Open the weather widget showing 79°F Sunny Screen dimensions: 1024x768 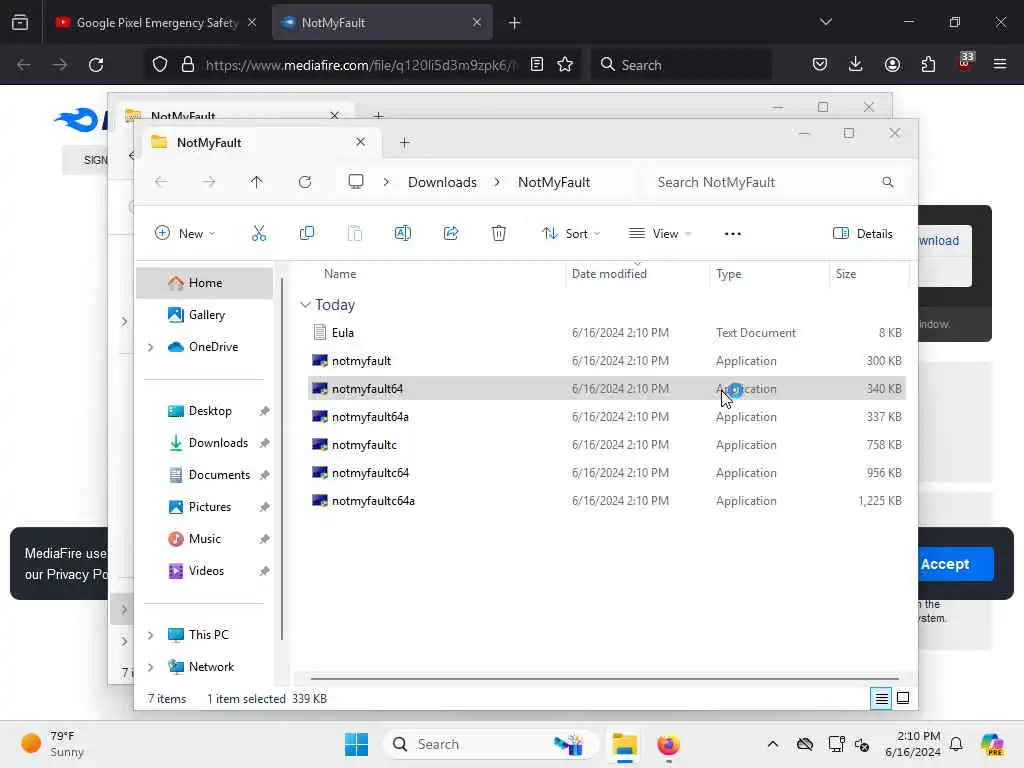(54, 744)
